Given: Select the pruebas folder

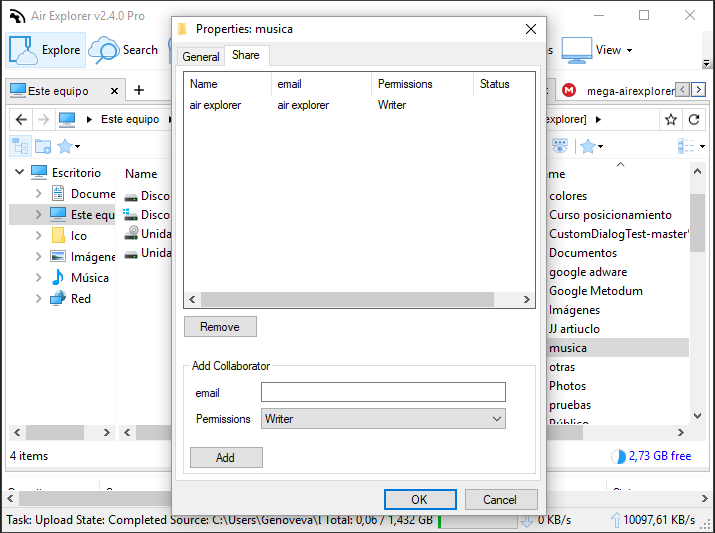Looking at the screenshot, I should (x=570, y=405).
